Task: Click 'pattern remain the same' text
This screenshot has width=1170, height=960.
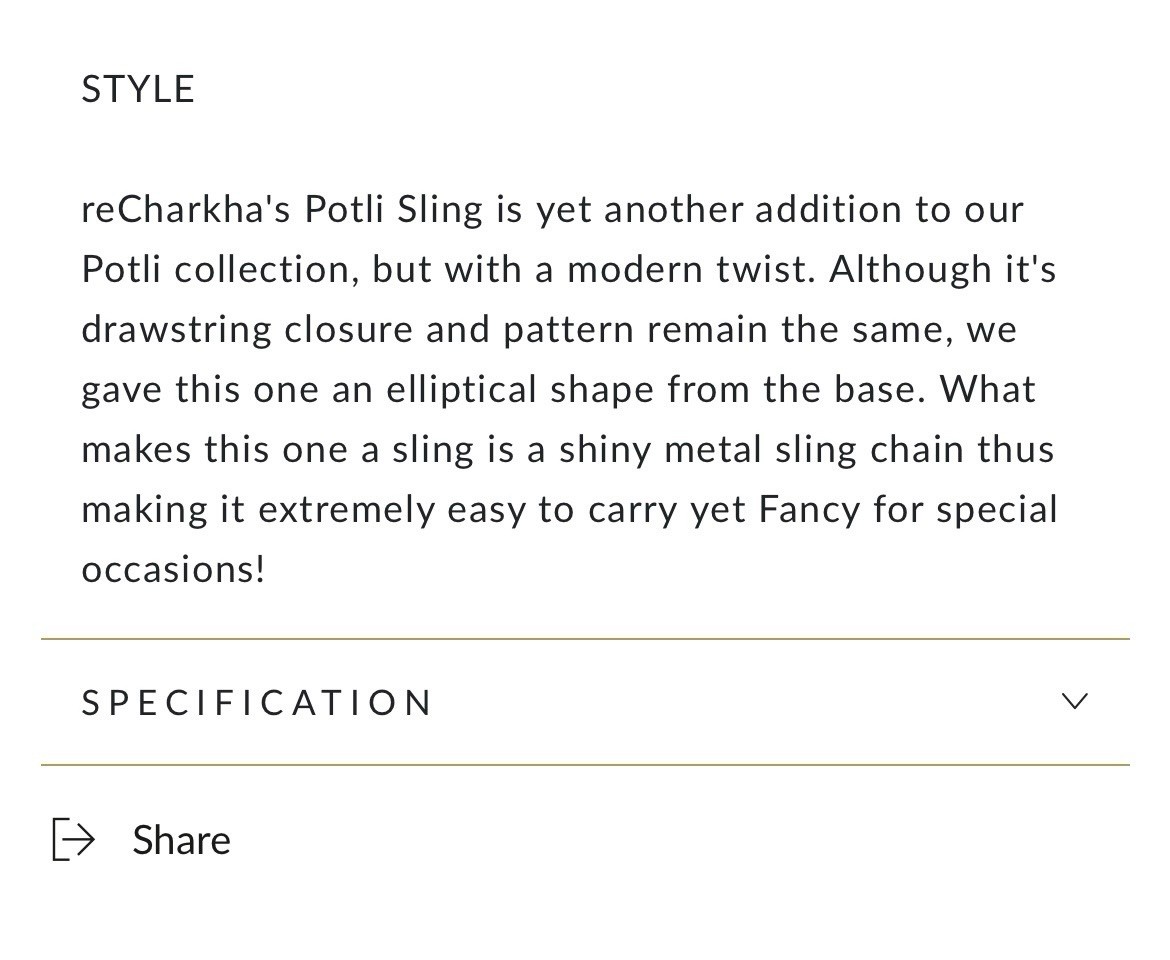Action: tap(726, 330)
